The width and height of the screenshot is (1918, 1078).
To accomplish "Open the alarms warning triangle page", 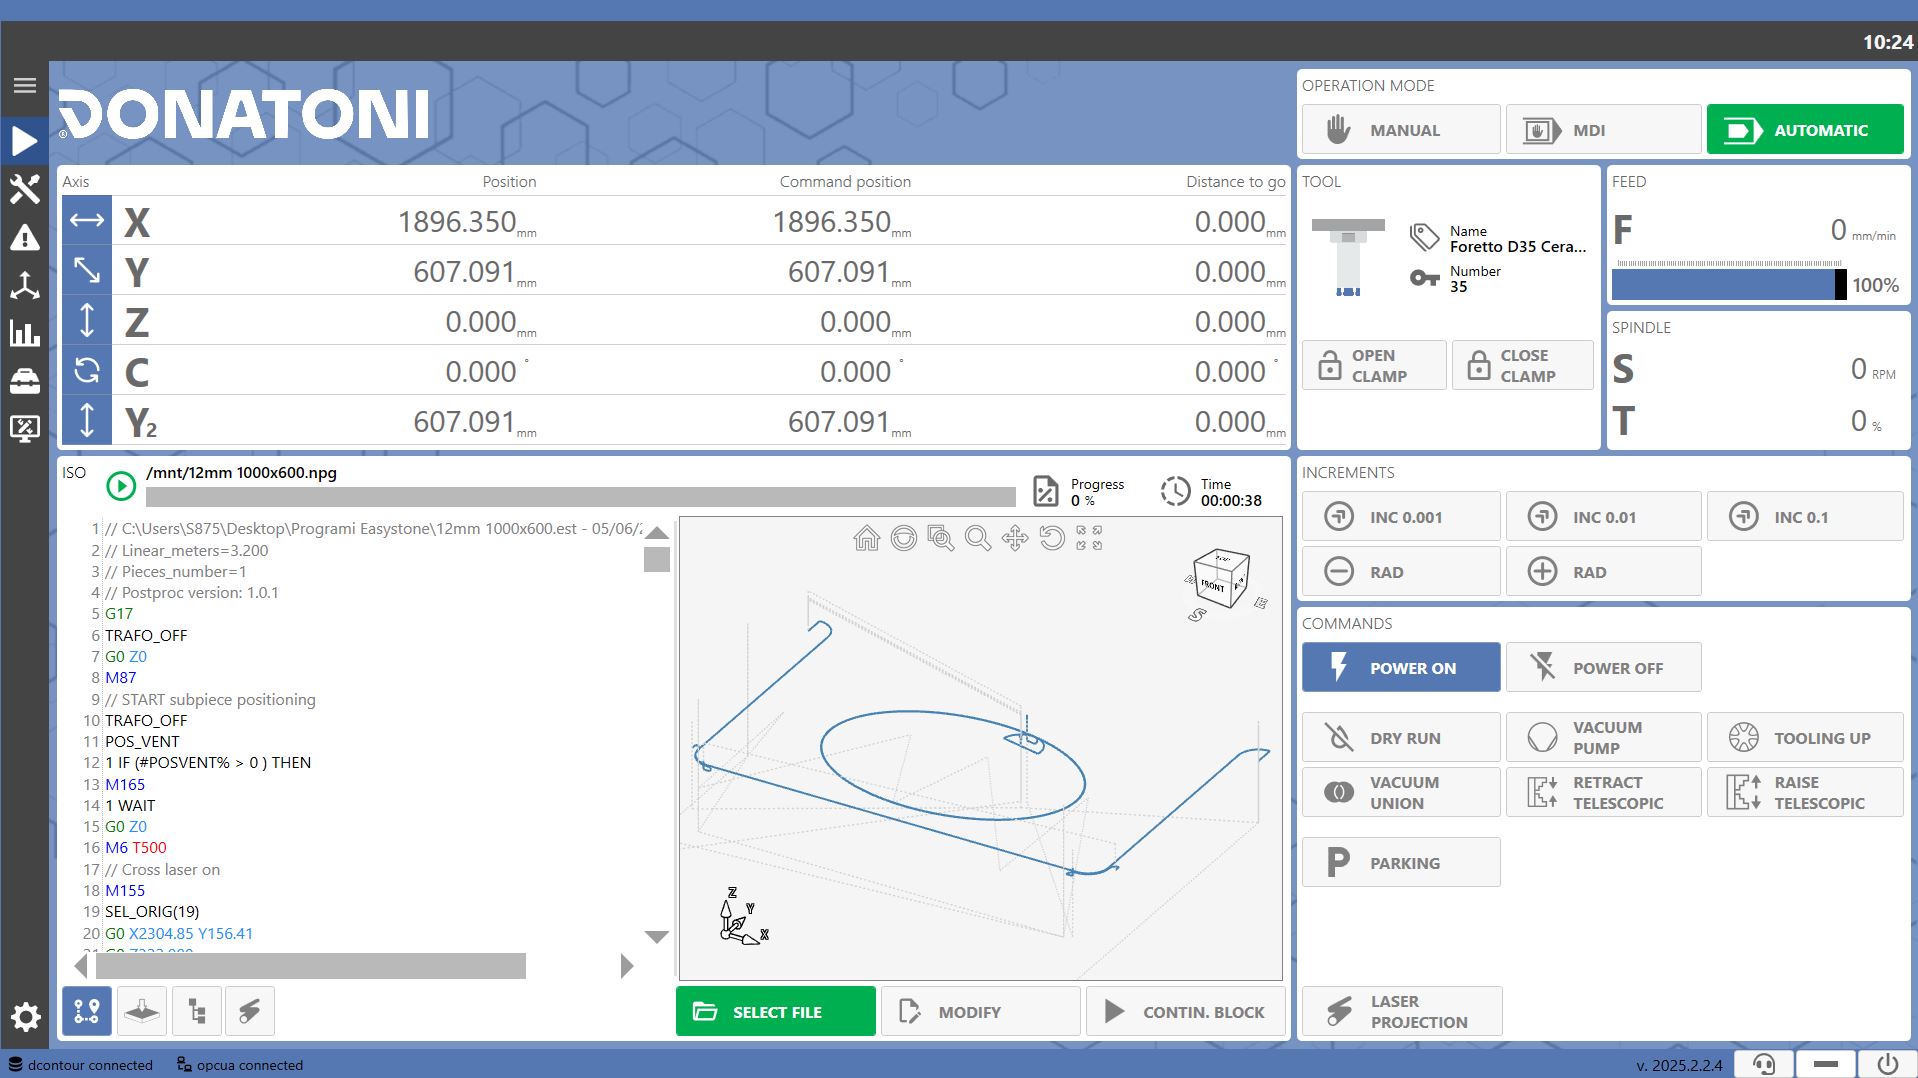I will coord(25,238).
